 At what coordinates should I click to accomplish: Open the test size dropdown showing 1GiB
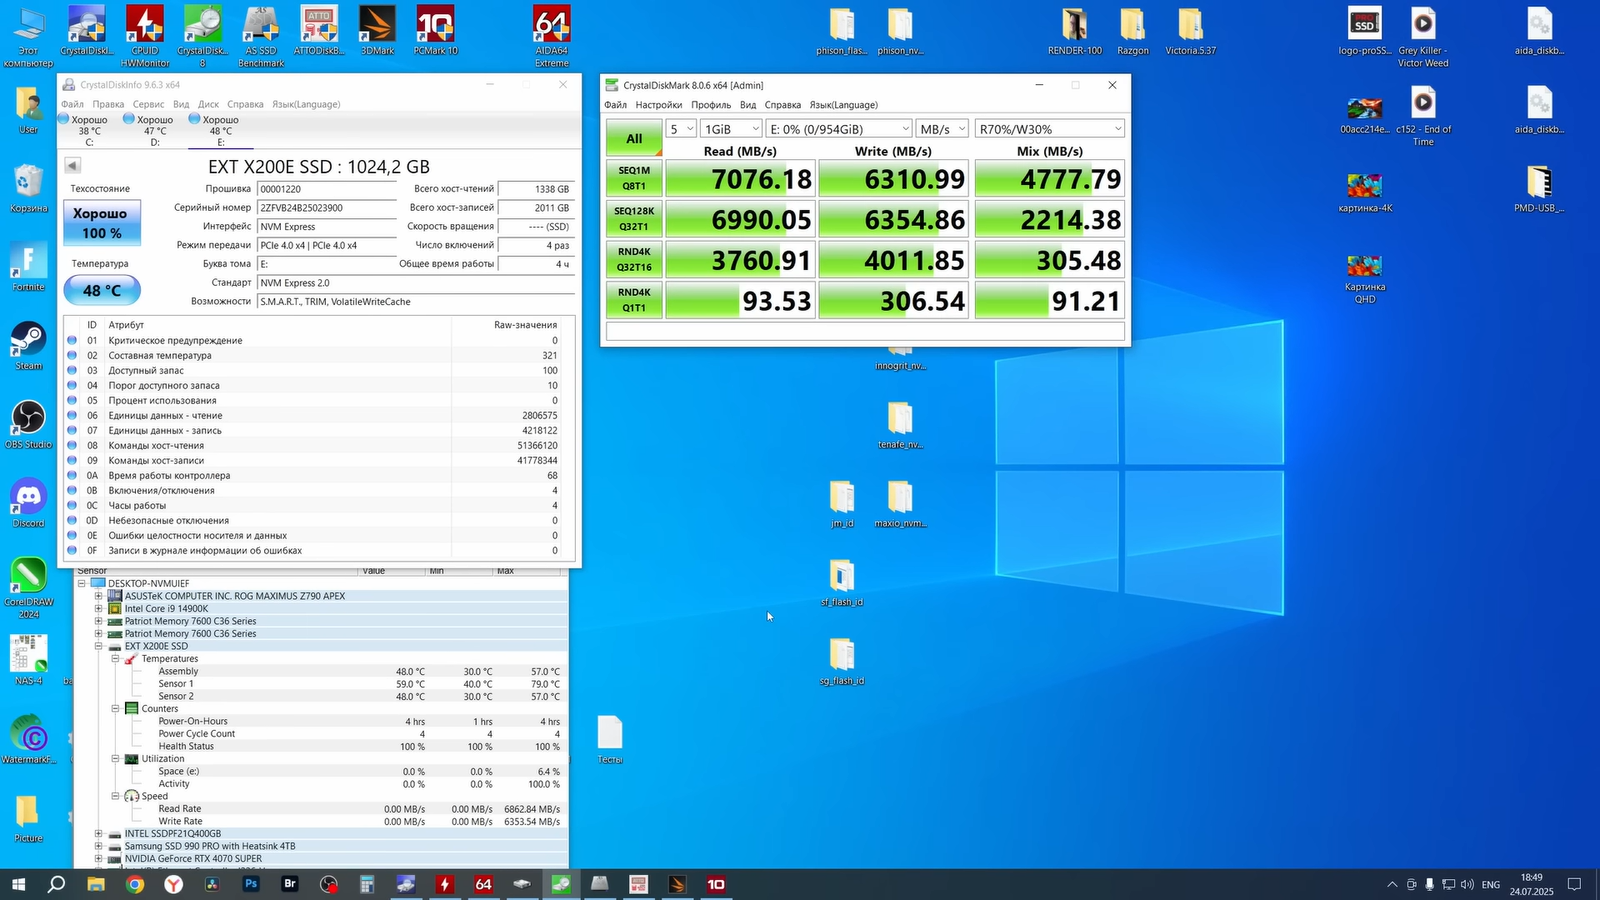[731, 129]
